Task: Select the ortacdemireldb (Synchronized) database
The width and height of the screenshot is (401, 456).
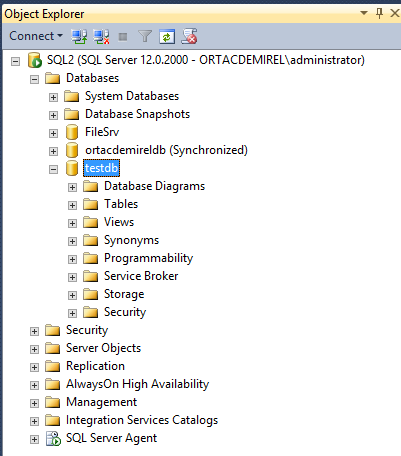Action: (x=166, y=150)
